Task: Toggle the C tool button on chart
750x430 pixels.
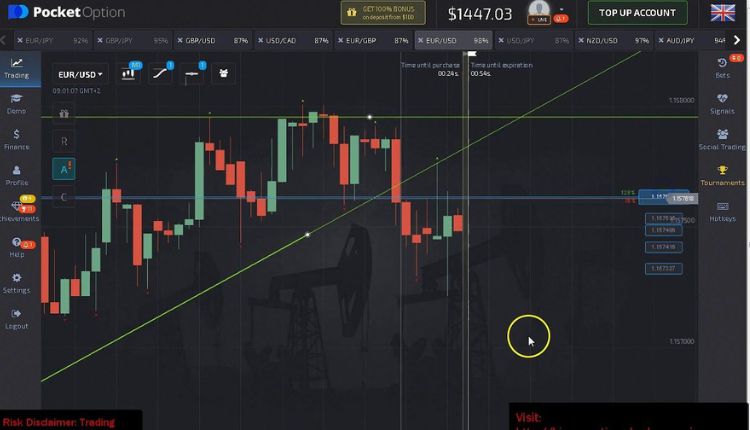Action: point(64,197)
